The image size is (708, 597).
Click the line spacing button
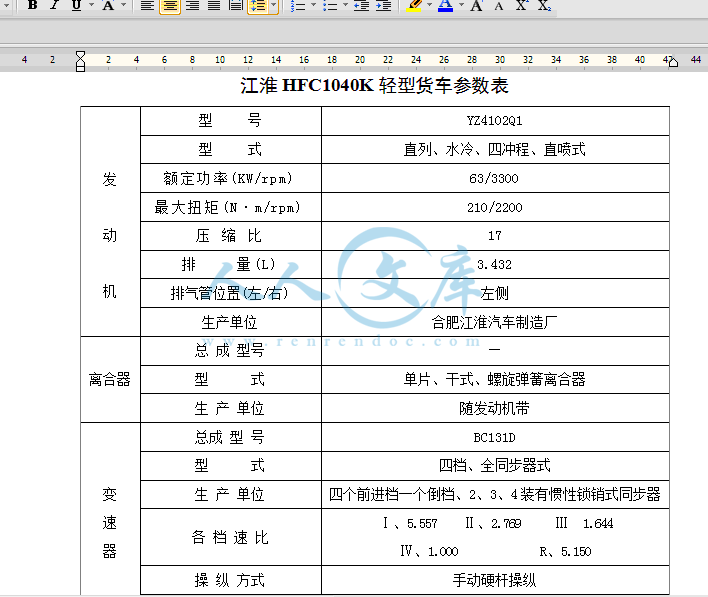(x=258, y=5)
